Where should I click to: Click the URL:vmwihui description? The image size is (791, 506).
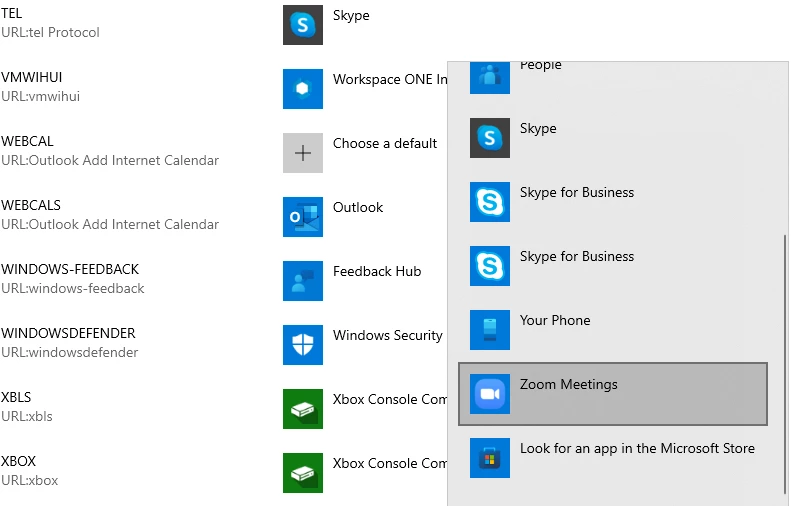pyautogui.click(x=40, y=97)
